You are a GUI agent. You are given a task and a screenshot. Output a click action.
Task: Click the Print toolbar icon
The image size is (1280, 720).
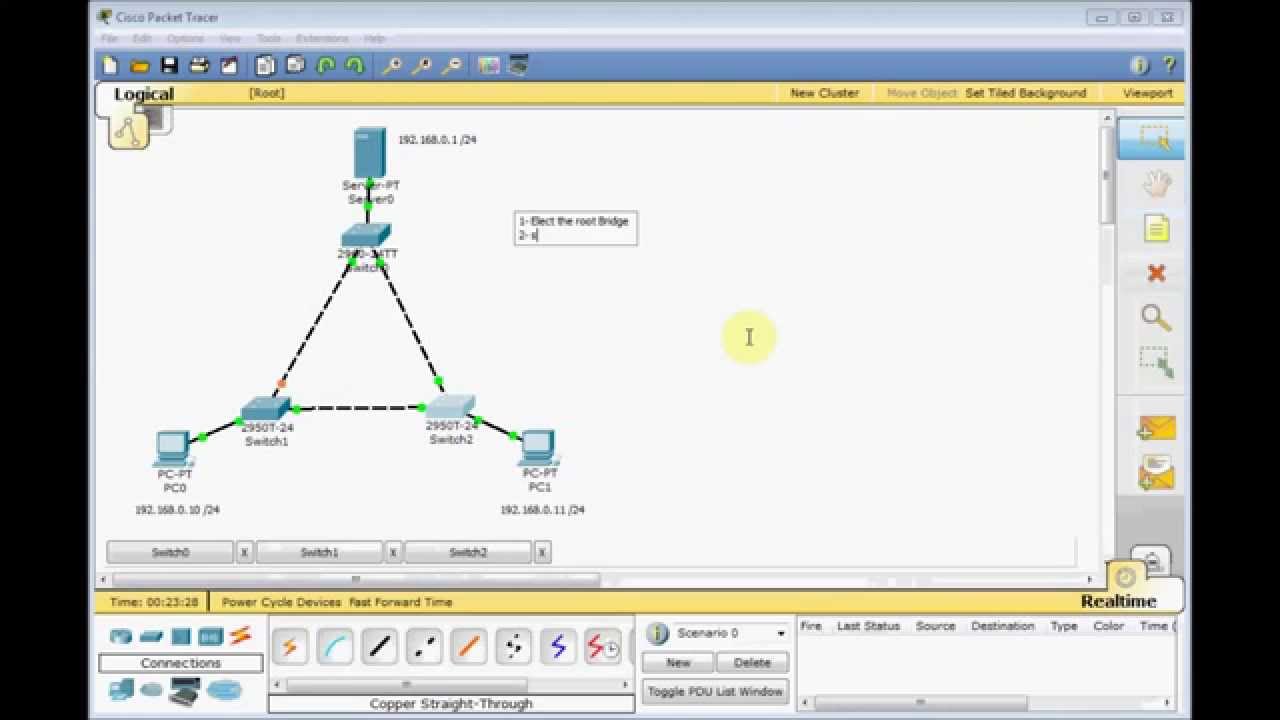pyautogui.click(x=199, y=66)
